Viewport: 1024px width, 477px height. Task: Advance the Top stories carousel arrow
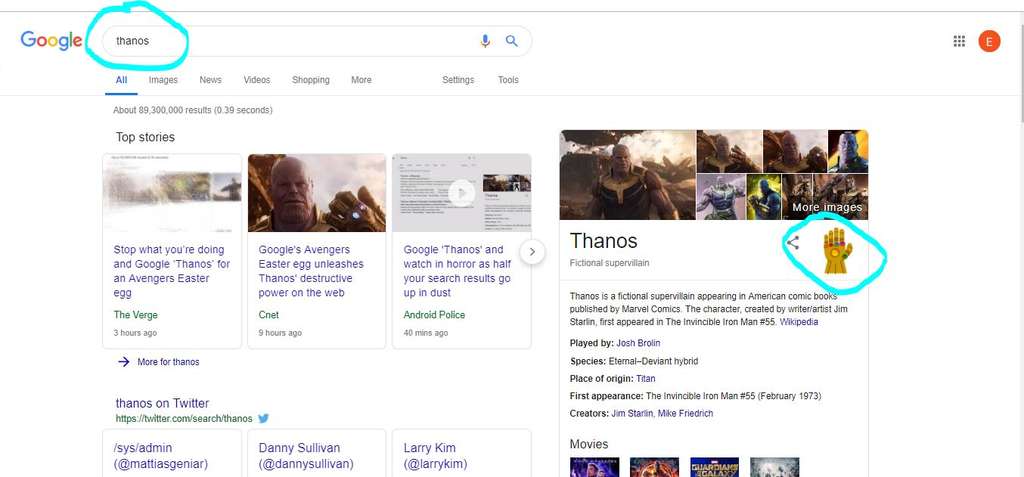coord(533,252)
